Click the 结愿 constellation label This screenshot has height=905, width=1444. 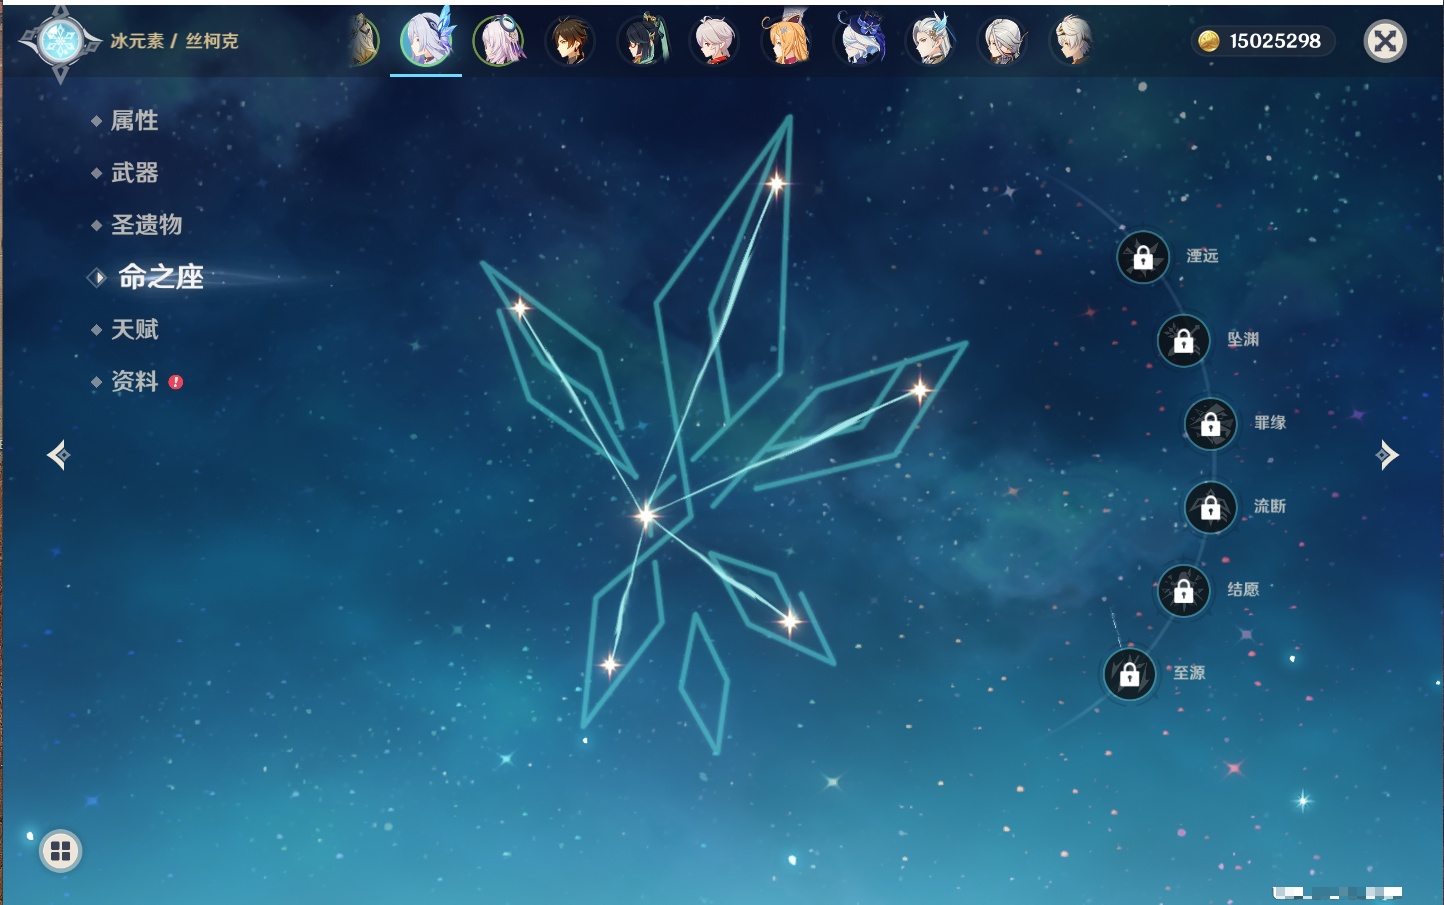coord(1243,589)
